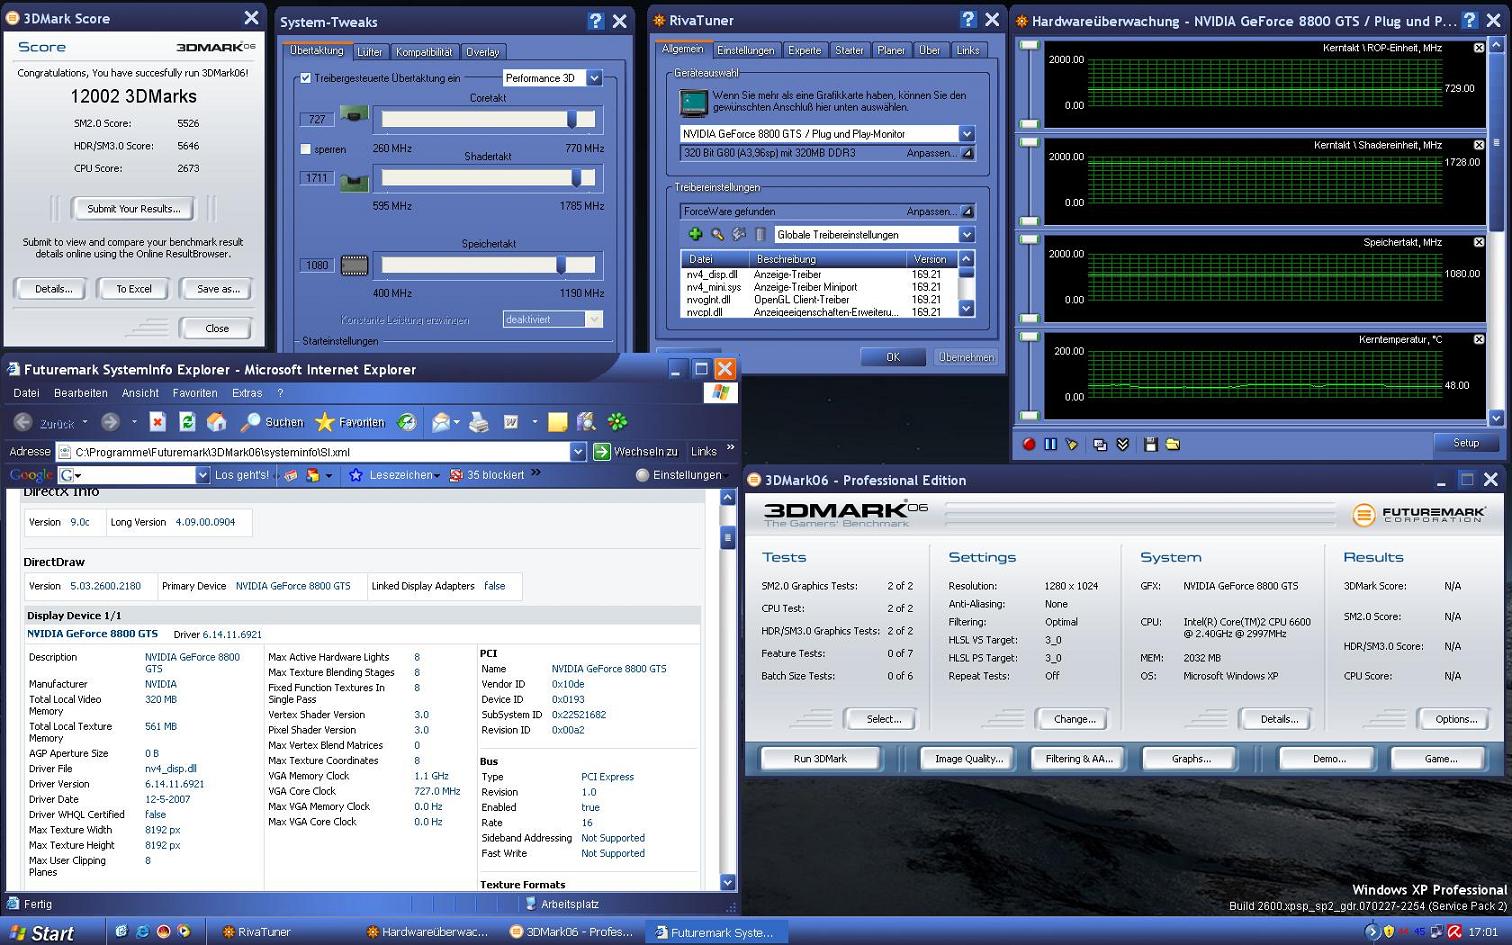The width and height of the screenshot is (1512, 945).
Task: Open the Einstellungen tab in RivaTuner
Action: 745,50
